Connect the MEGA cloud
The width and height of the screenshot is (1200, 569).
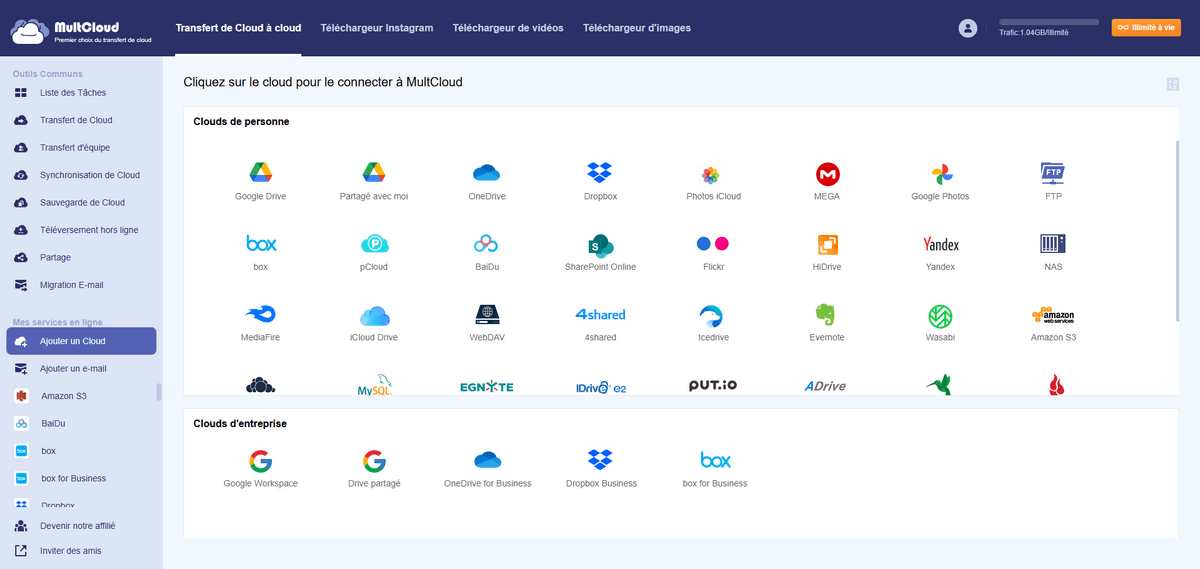tap(827, 174)
